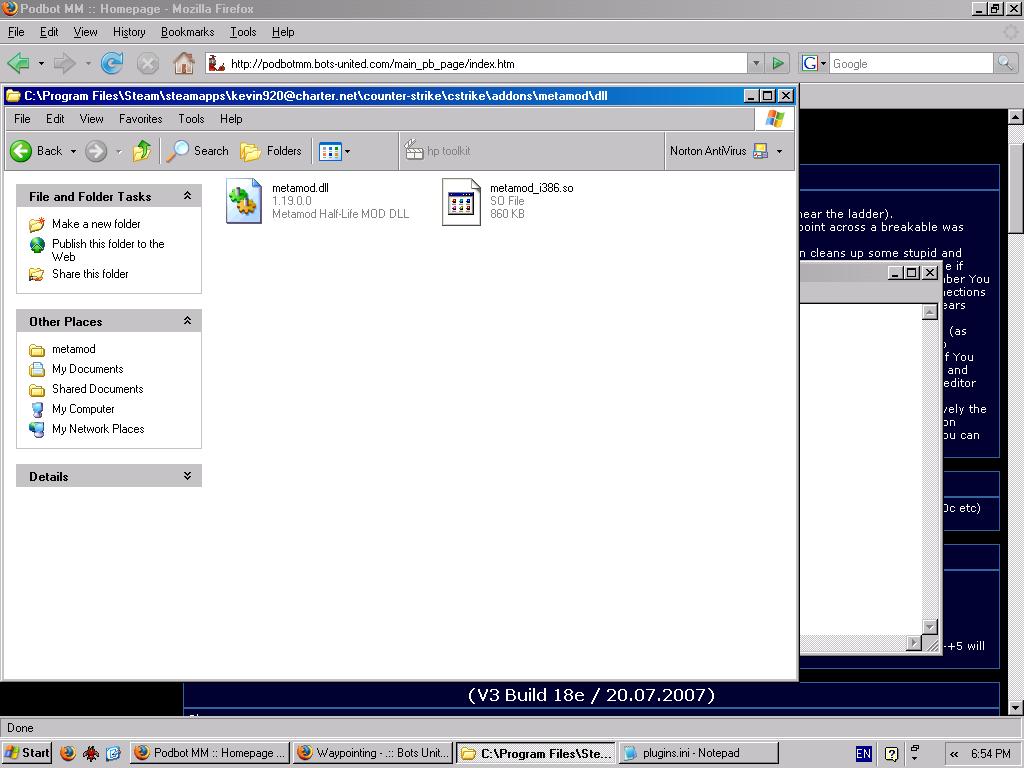1024x768 pixels.
Task: Toggle Explorer Folders pane button
Action: (270, 151)
